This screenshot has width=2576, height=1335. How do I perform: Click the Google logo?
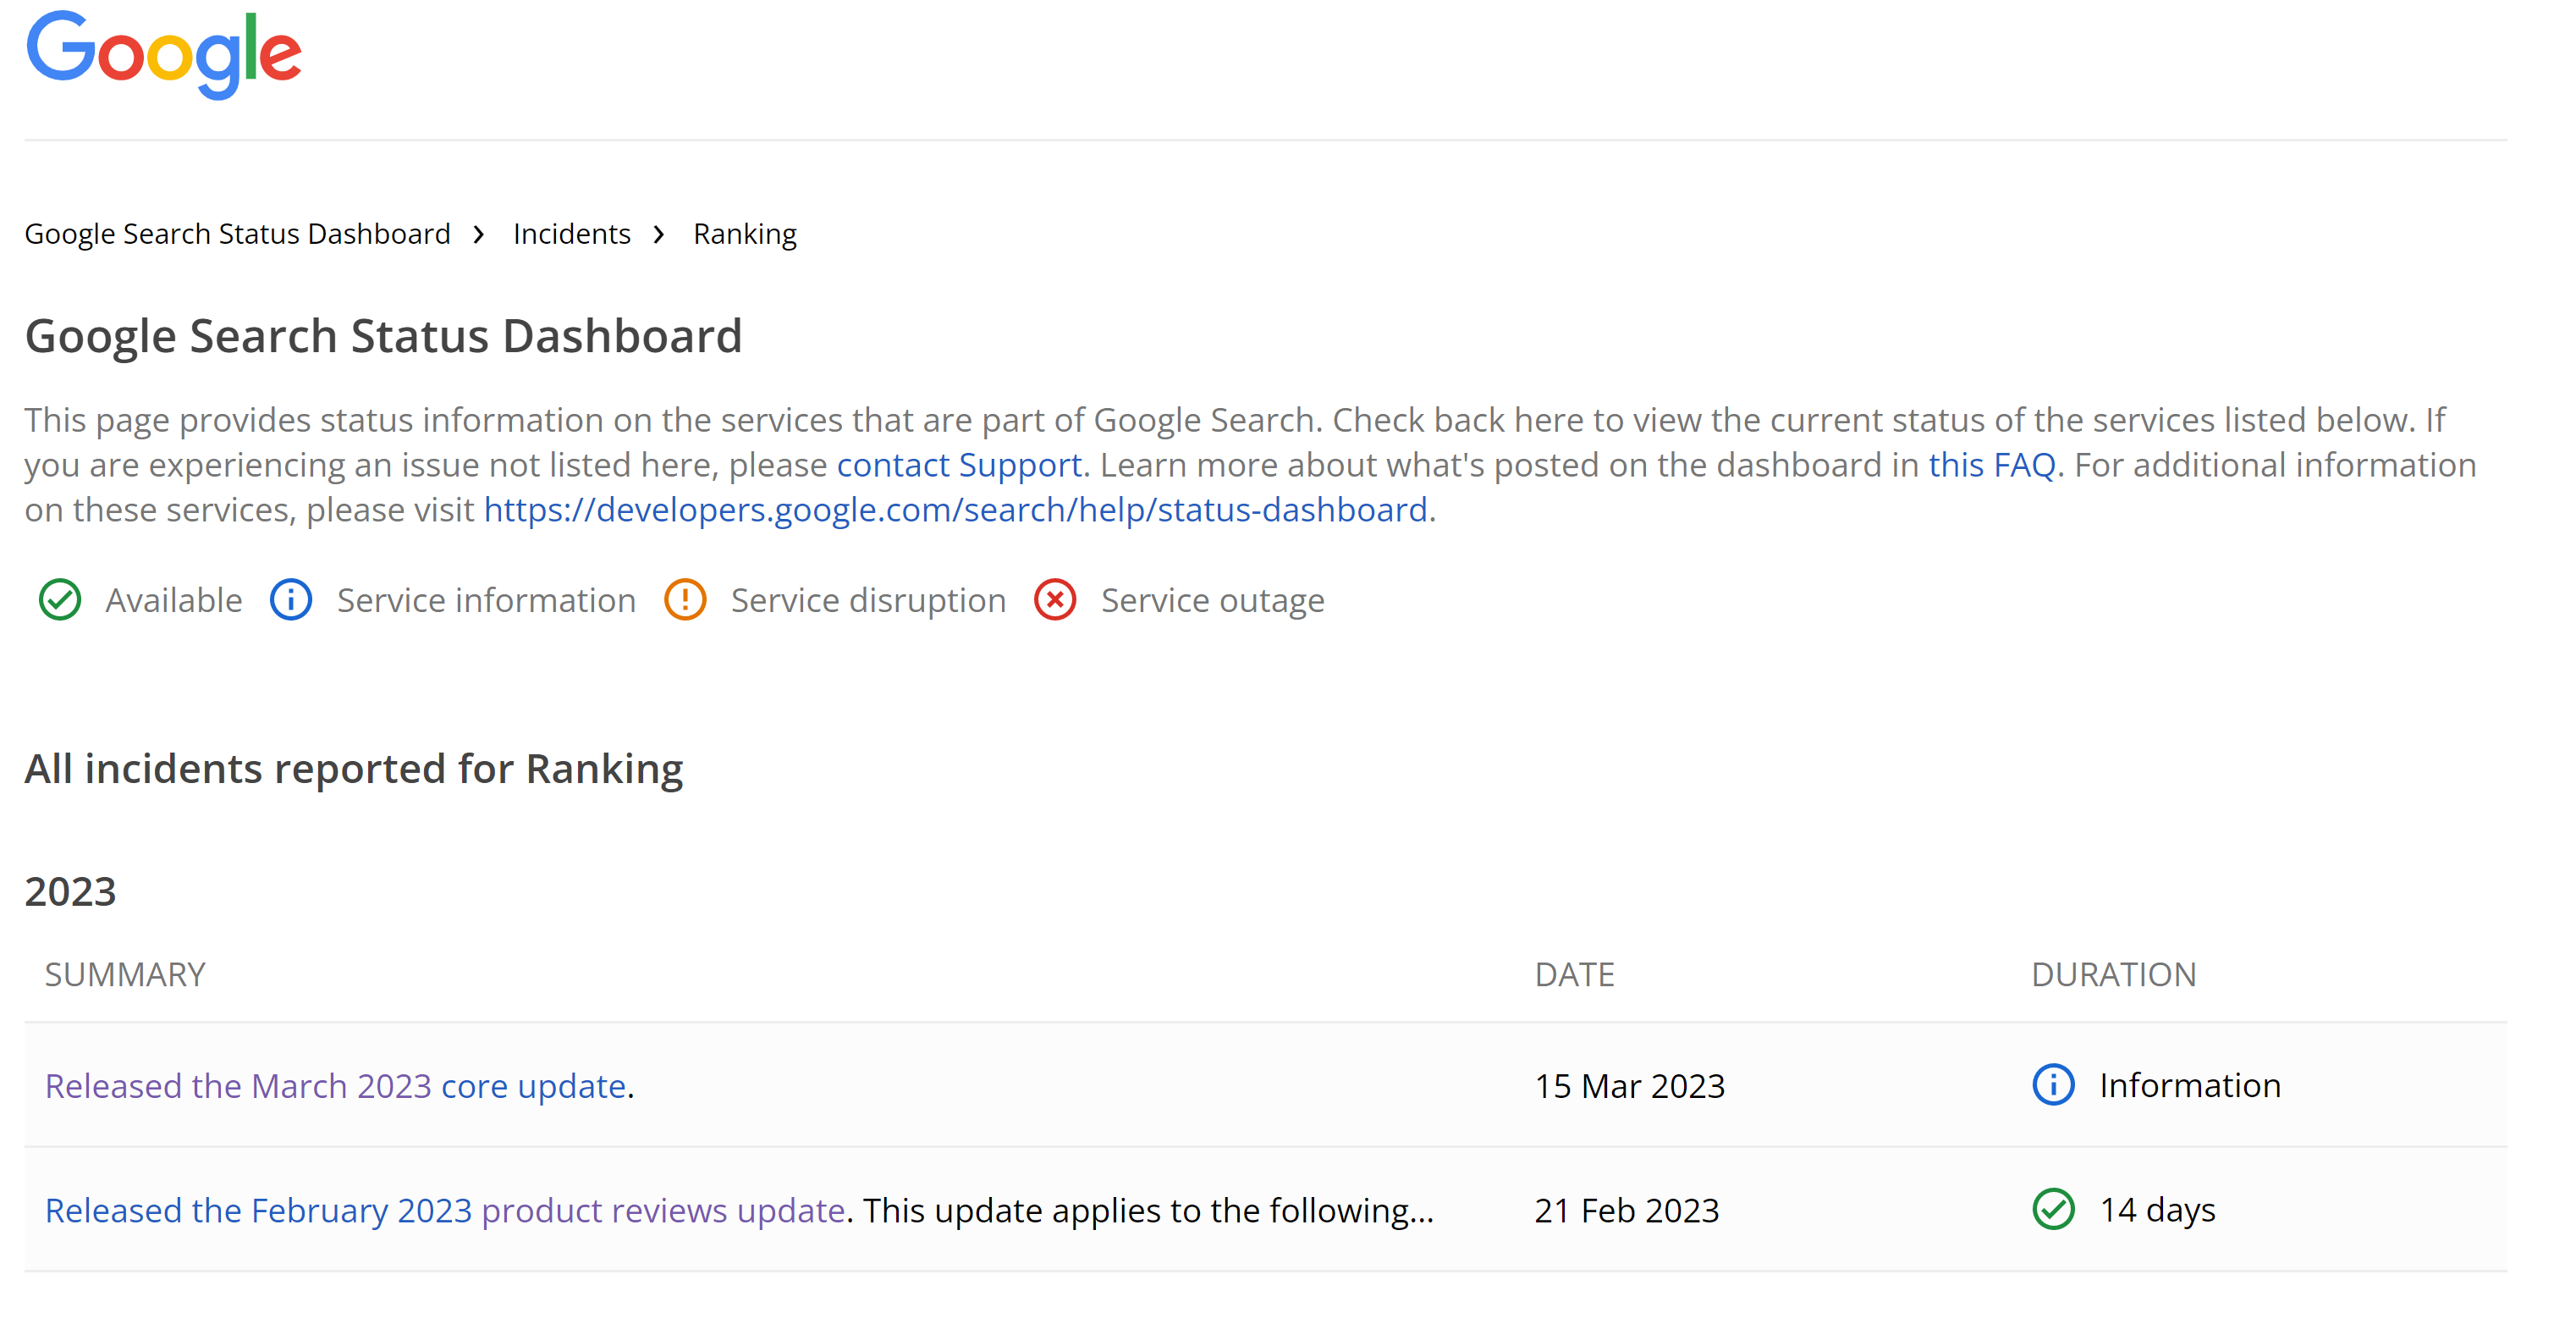(163, 55)
